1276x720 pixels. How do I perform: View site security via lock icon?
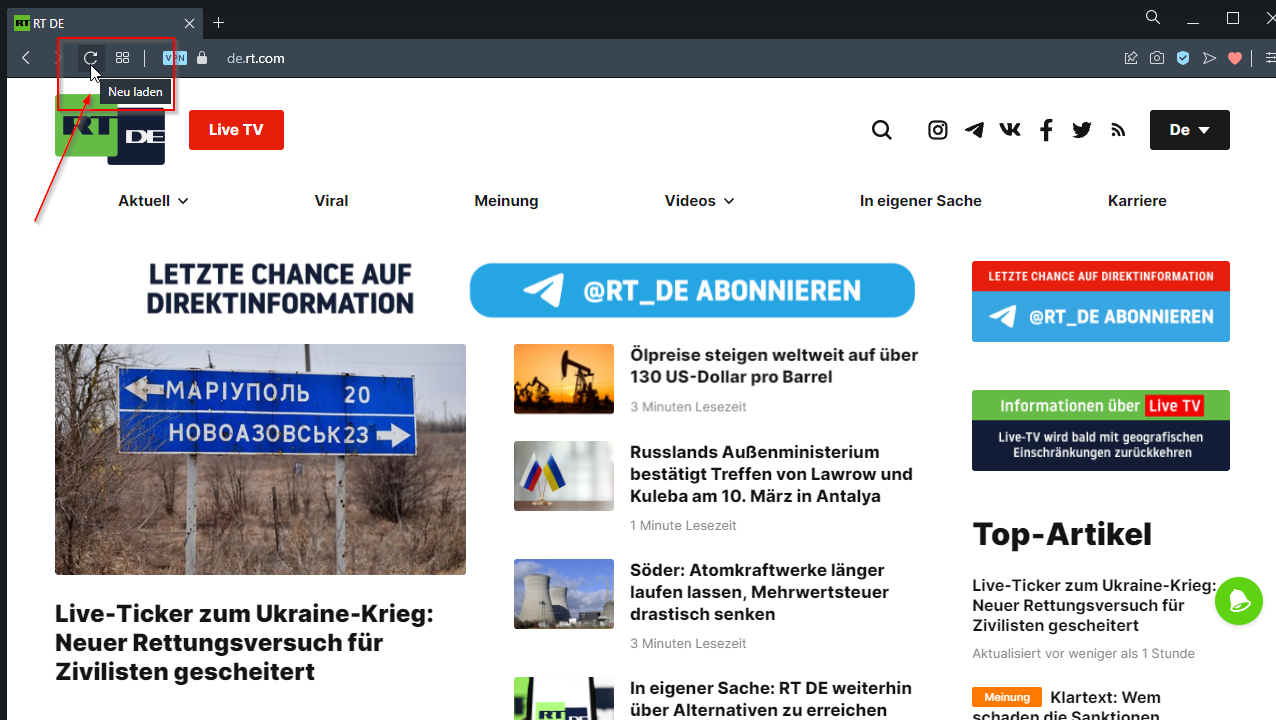[202, 58]
